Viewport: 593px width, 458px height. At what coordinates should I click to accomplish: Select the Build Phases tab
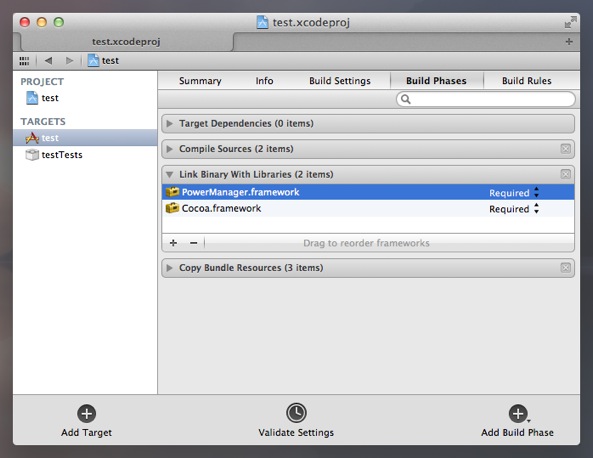click(x=436, y=81)
